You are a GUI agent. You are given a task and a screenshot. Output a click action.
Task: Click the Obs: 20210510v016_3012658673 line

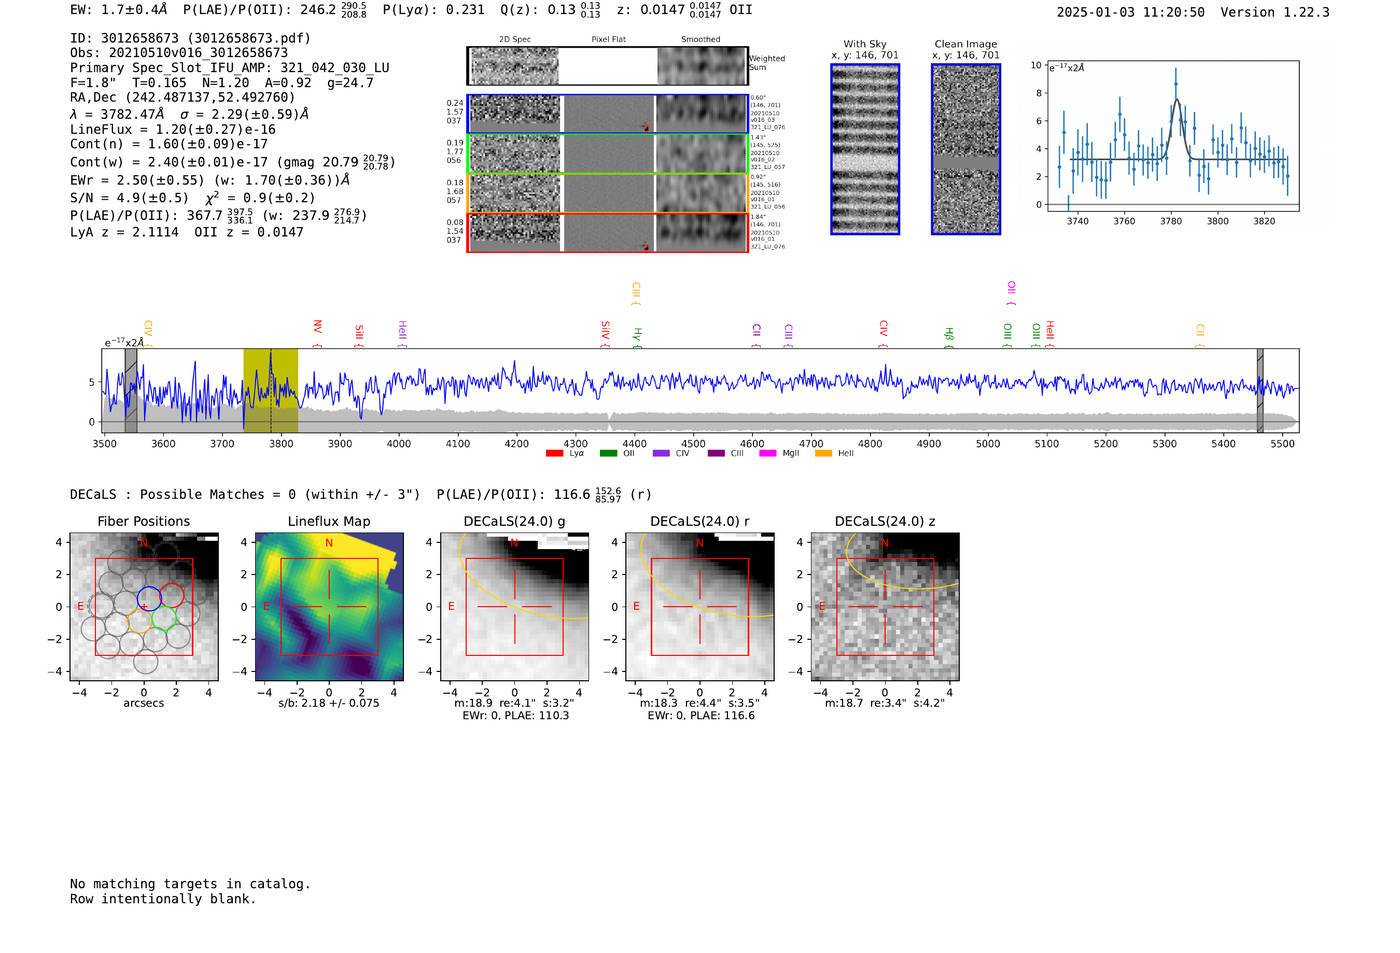click(179, 53)
